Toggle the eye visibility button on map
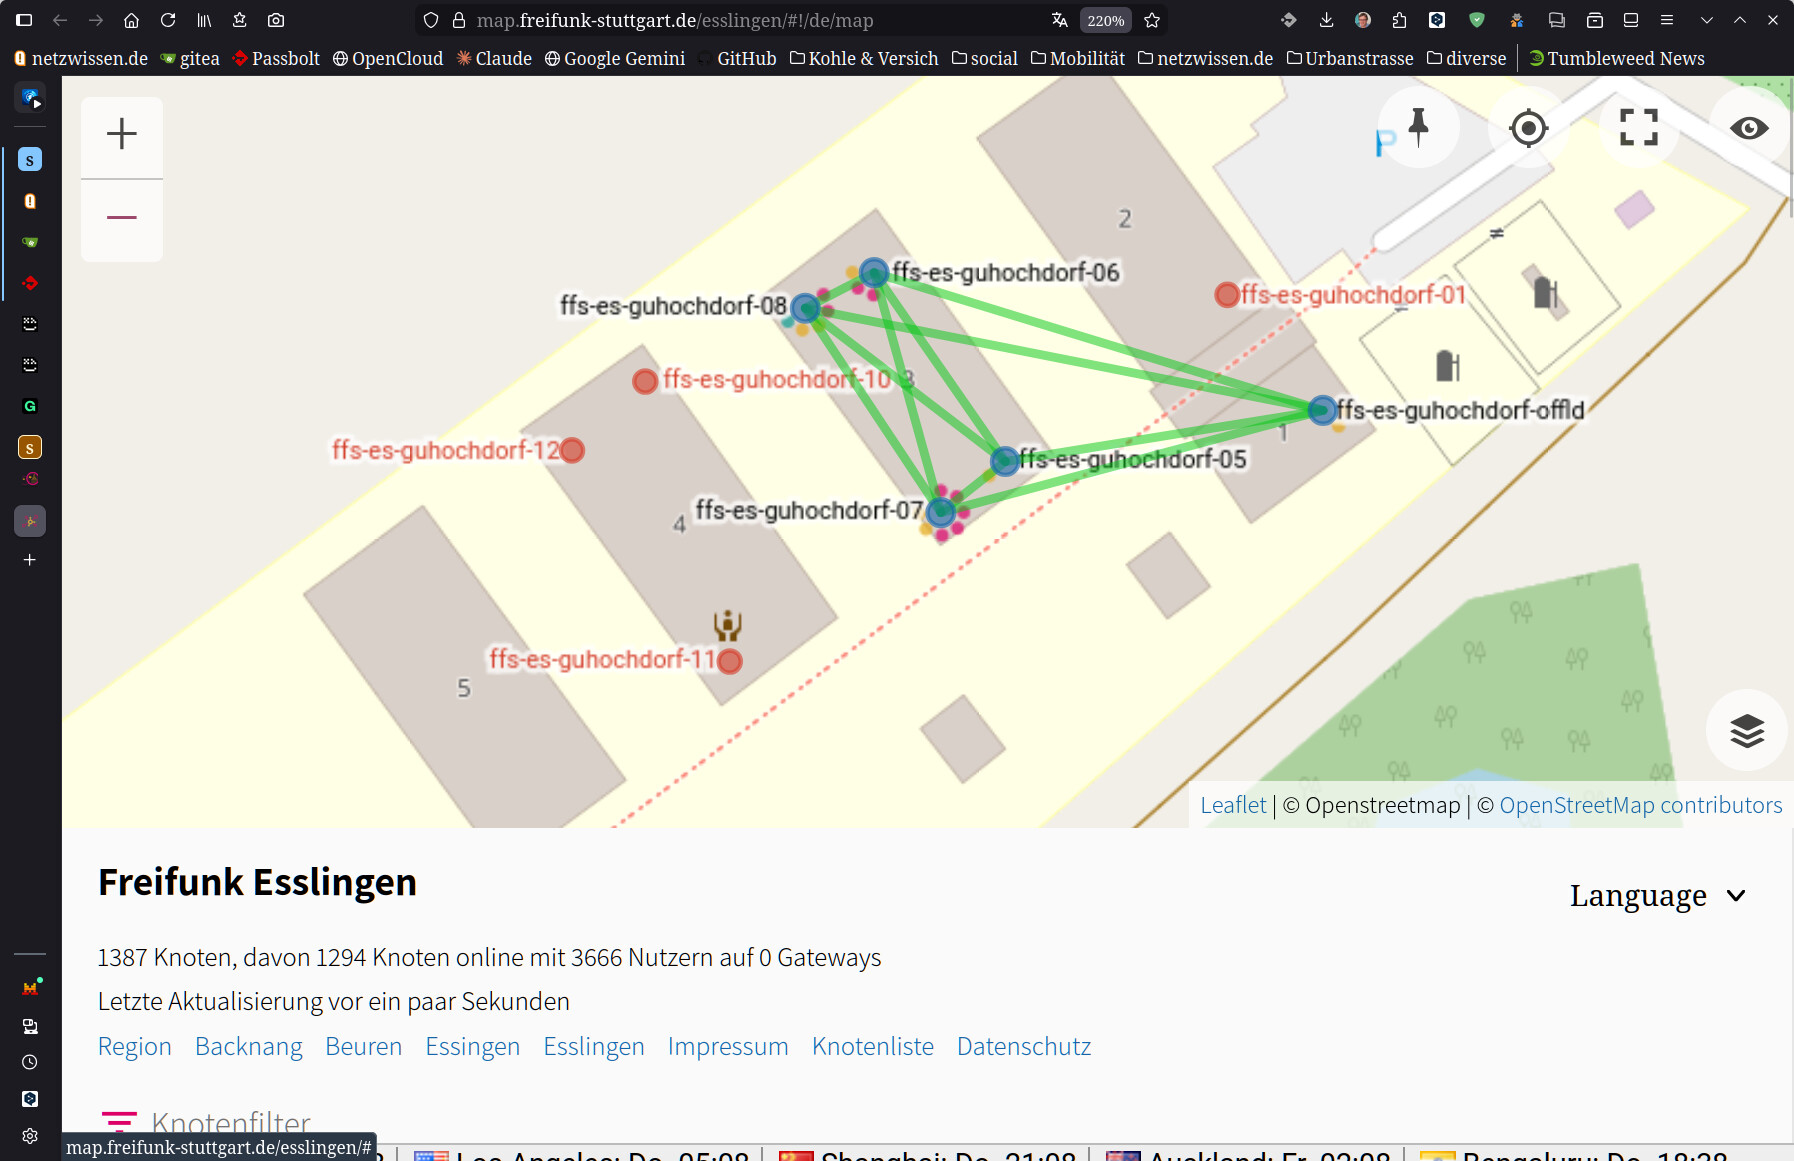The height and width of the screenshot is (1161, 1794). (x=1749, y=128)
